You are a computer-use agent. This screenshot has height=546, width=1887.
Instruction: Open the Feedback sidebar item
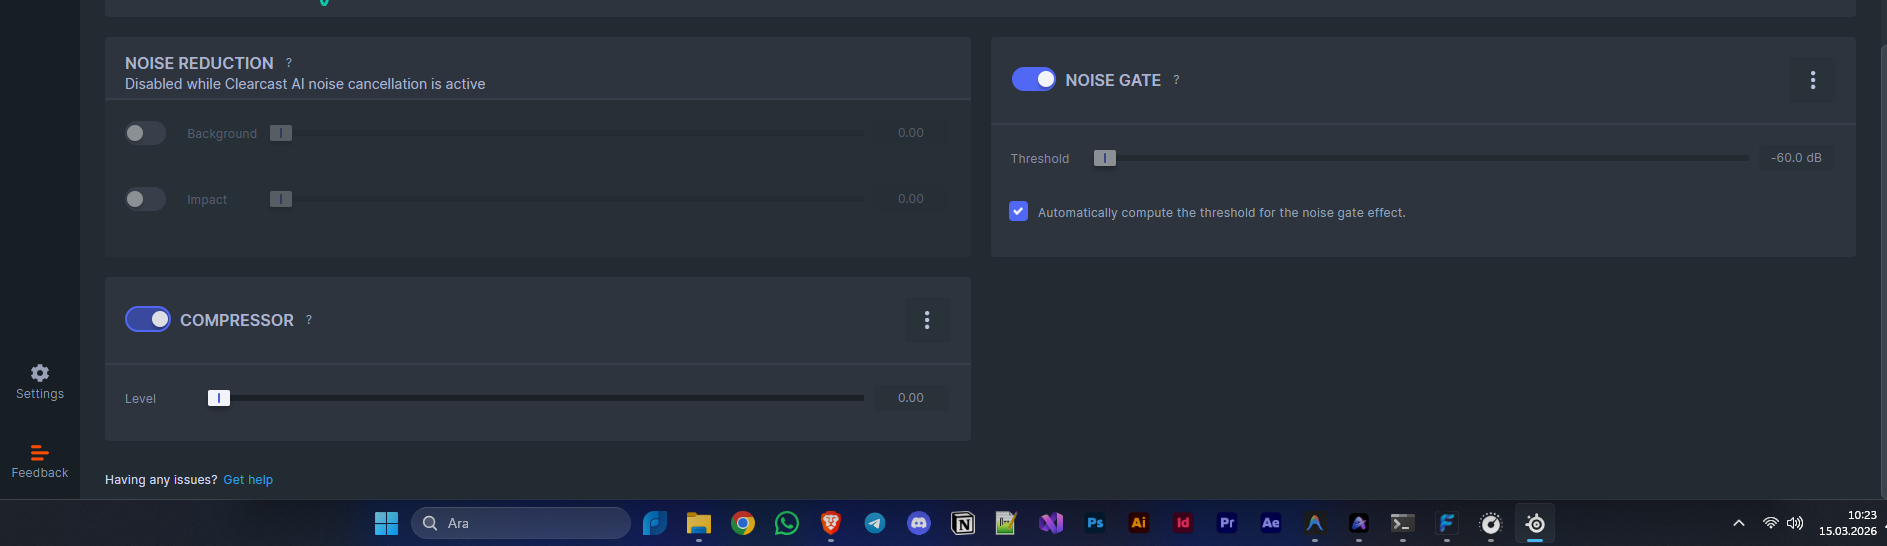pyautogui.click(x=40, y=461)
